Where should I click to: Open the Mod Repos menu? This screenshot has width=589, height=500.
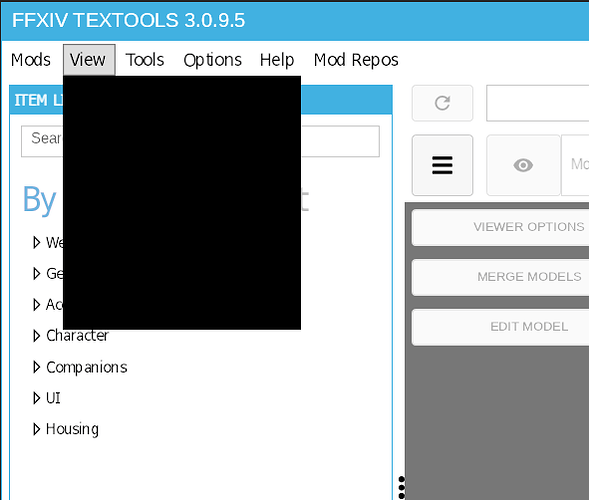pos(356,60)
